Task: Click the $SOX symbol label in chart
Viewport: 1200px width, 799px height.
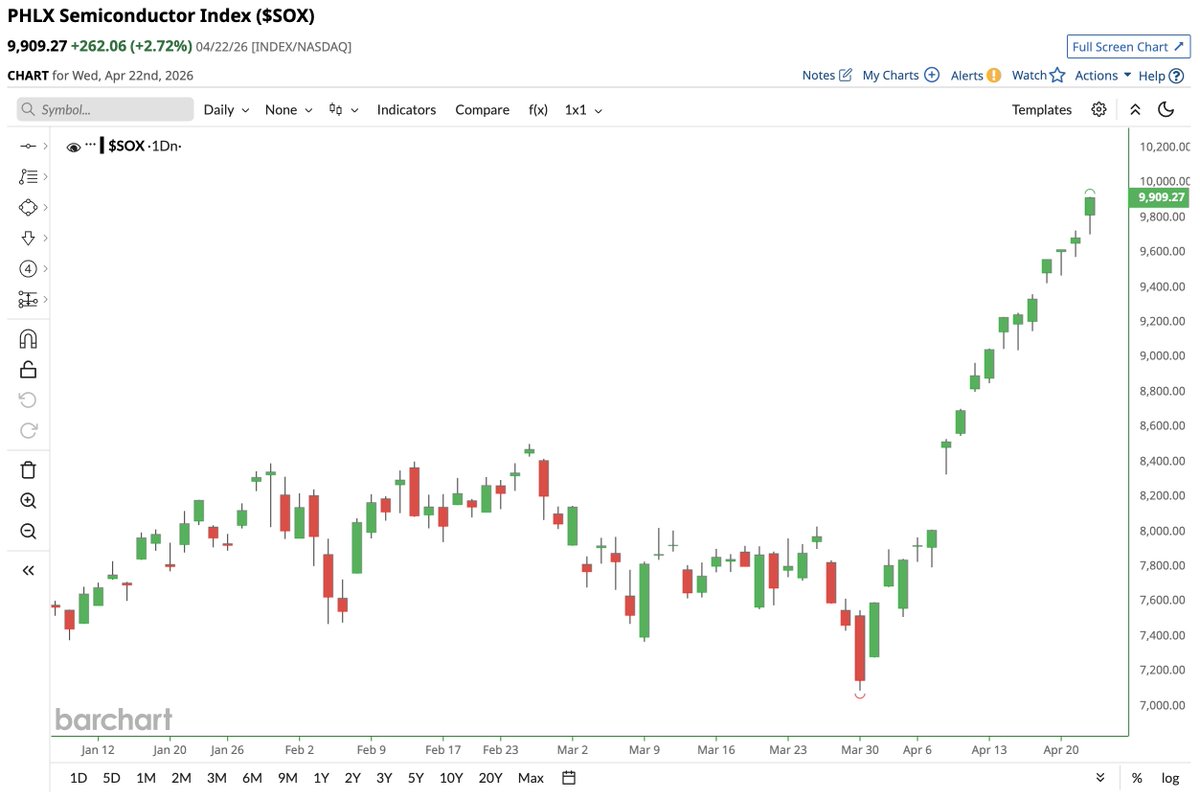Action: point(125,146)
